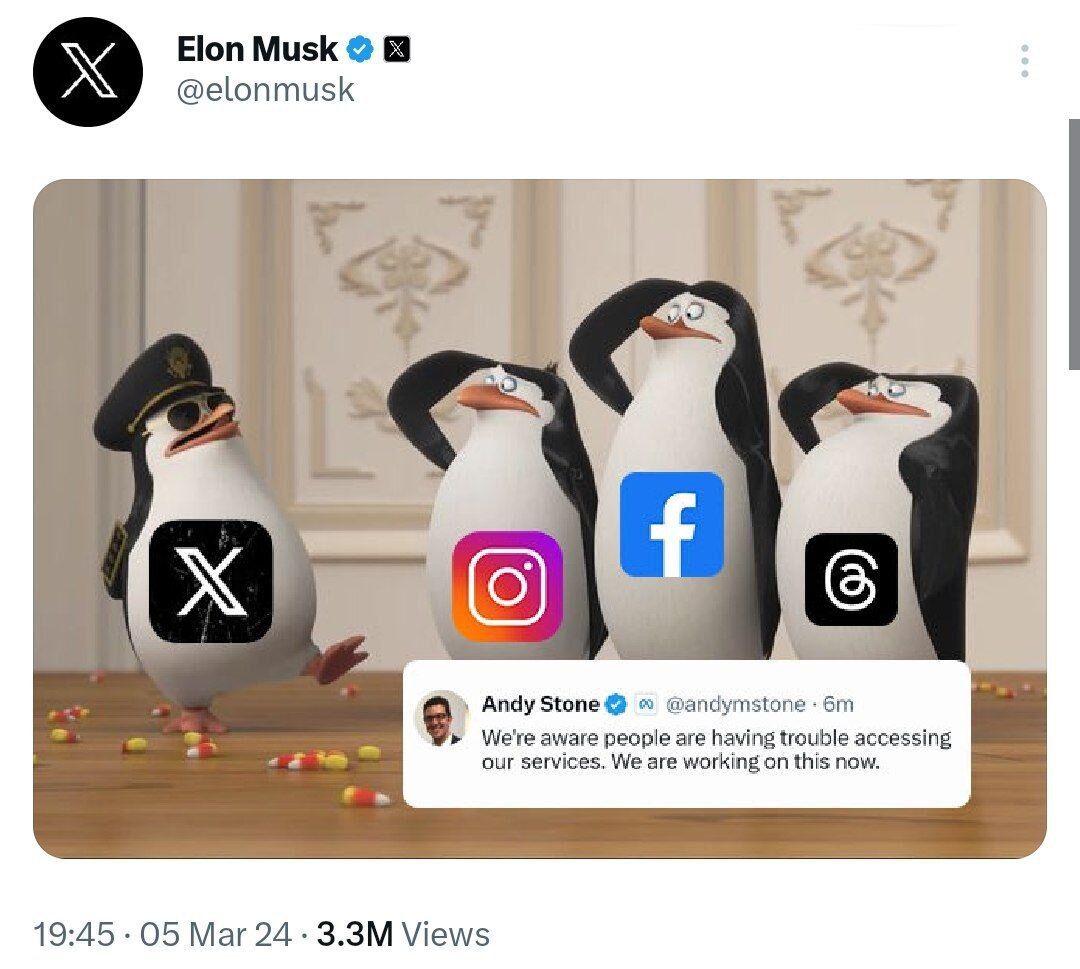
Task: Click the X affiliate badge next to name
Action: [x=397, y=48]
